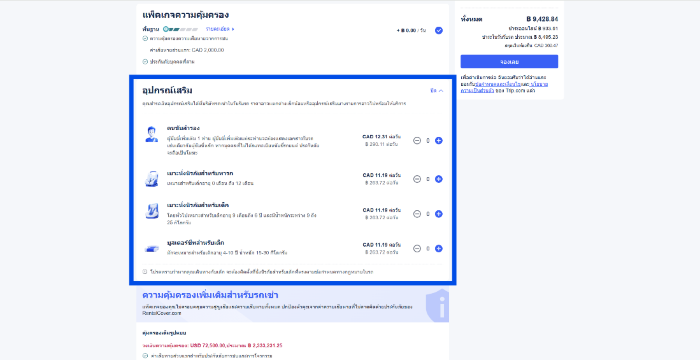This screenshot has width=700, height=360.
Task: Click the booster seat icon
Action: point(152,248)
